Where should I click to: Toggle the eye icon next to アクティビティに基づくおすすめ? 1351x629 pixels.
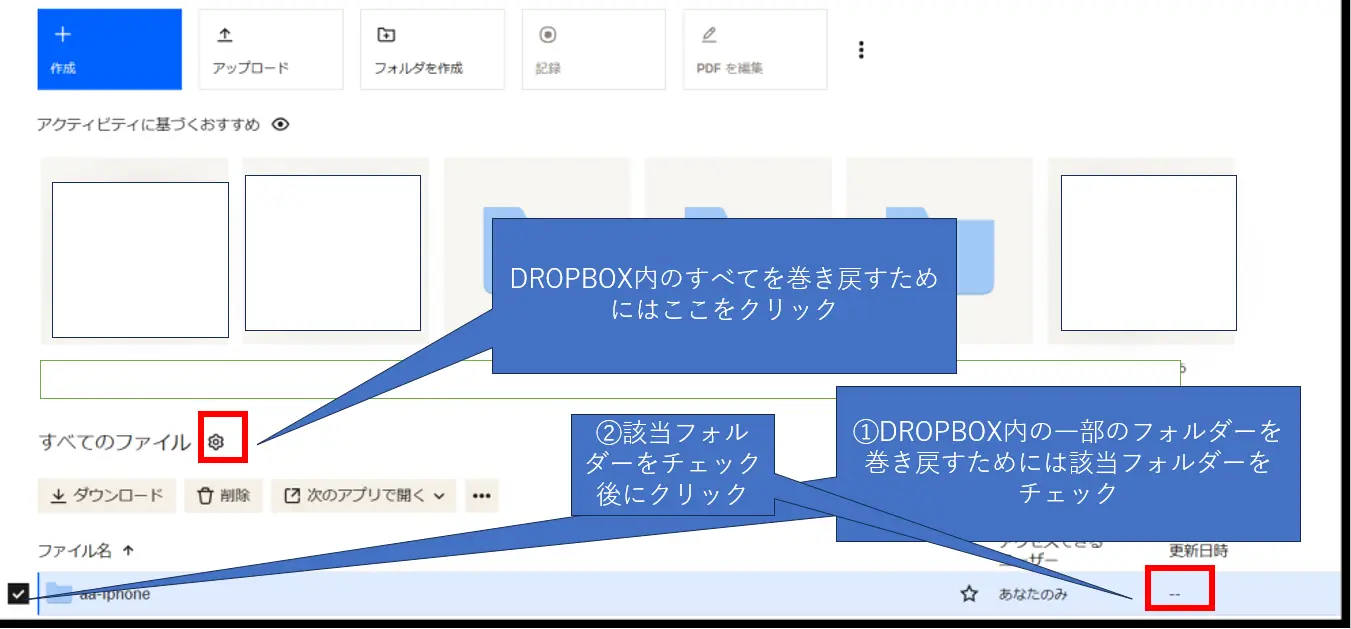(281, 125)
